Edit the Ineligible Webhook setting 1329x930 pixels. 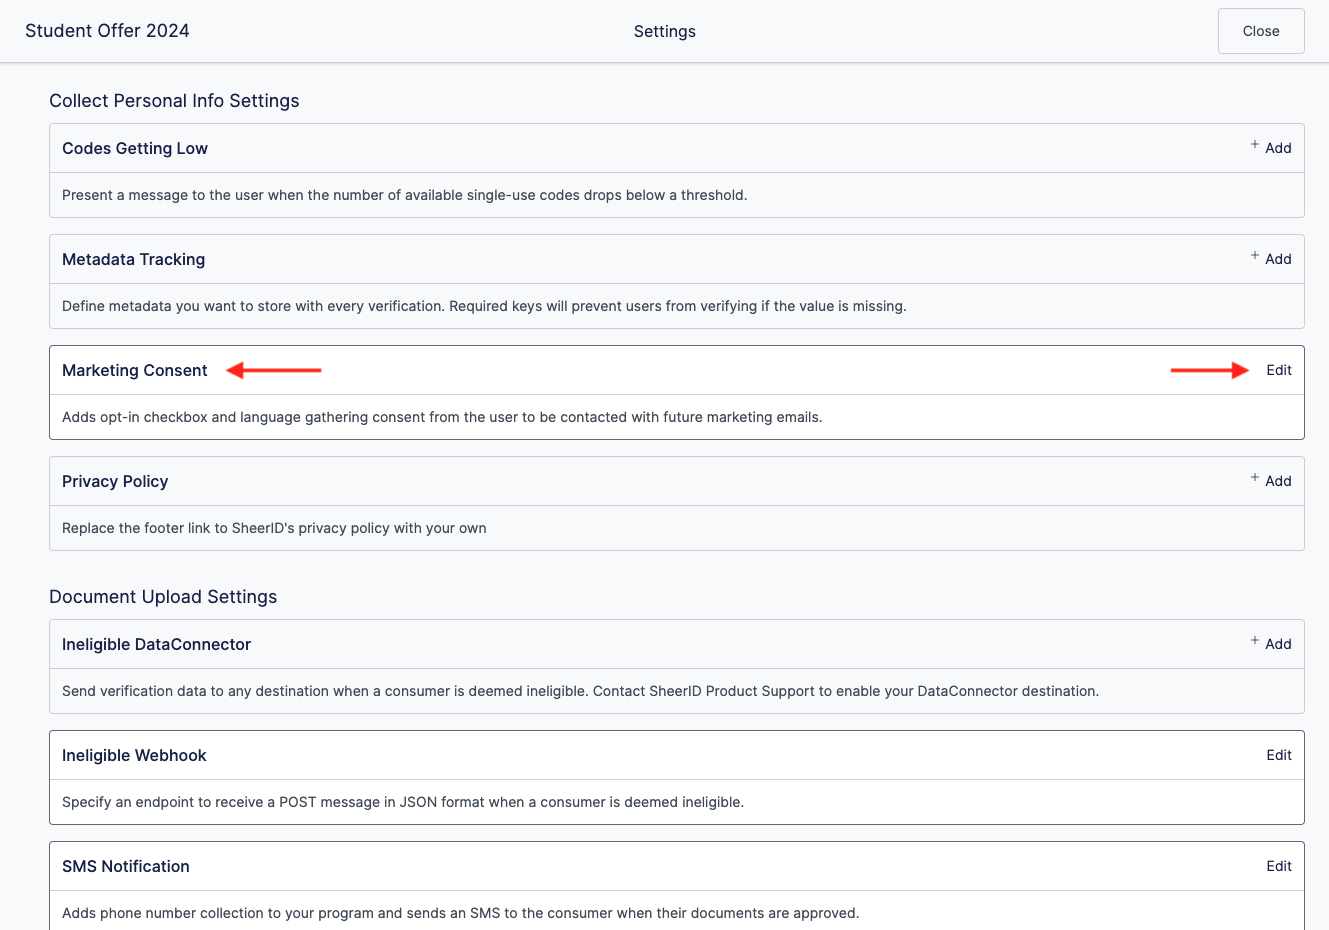point(1279,755)
